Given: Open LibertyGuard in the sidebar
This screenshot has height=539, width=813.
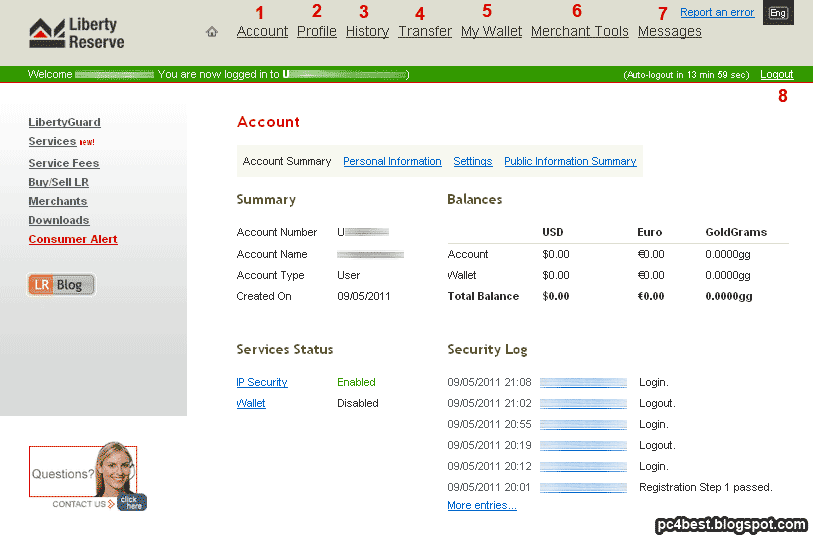Looking at the screenshot, I should pyautogui.click(x=64, y=122).
